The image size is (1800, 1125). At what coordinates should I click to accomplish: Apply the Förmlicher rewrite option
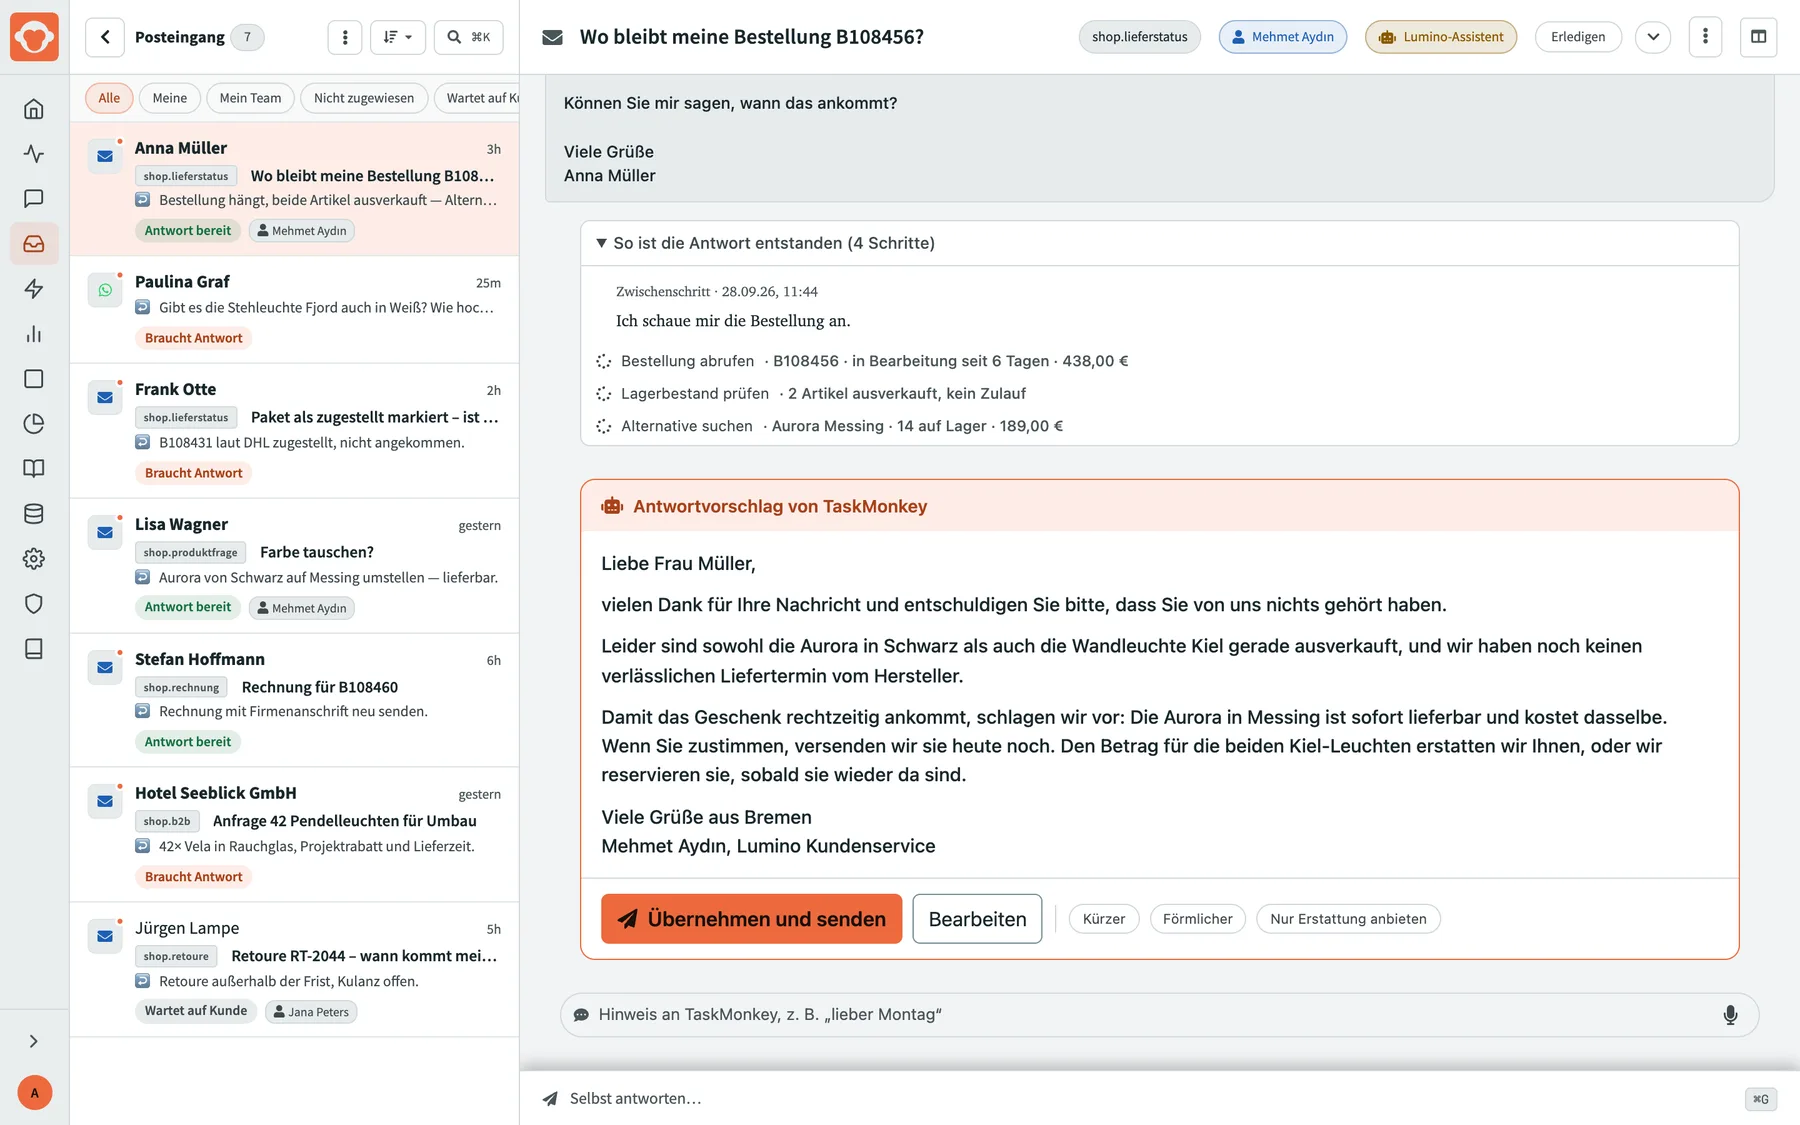pos(1198,919)
